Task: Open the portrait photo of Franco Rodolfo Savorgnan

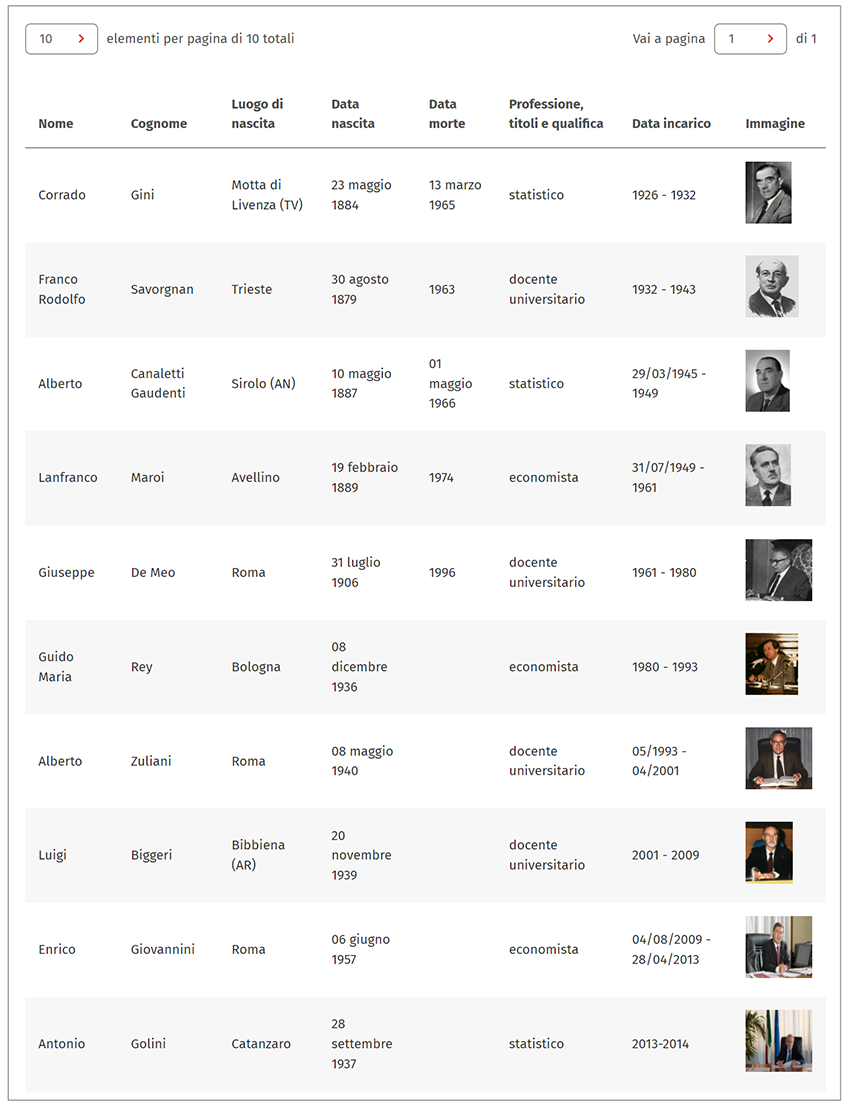Action: [x=772, y=286]
